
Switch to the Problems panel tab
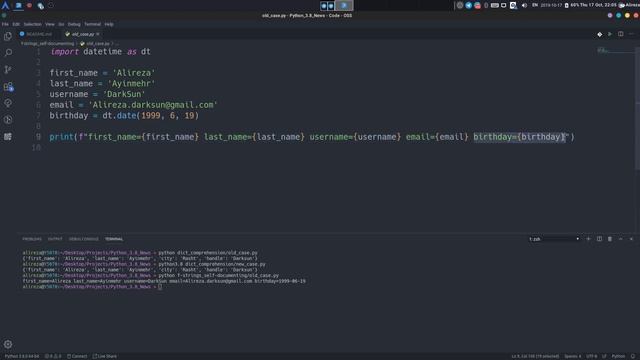[32, 239]
